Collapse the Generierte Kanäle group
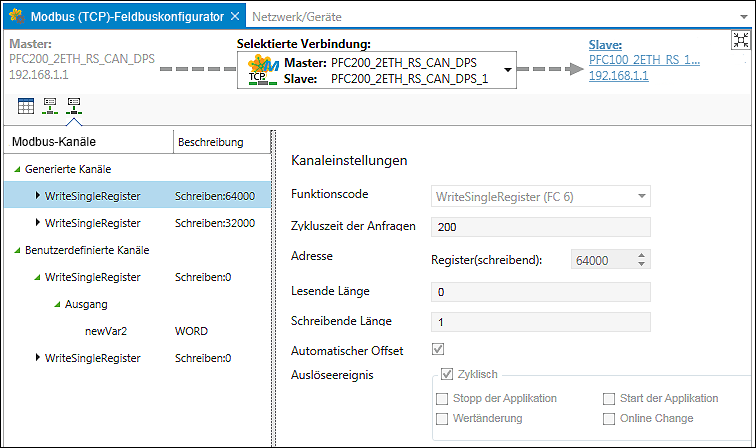Viewport: 756px width, 448px height. point(17,169)
